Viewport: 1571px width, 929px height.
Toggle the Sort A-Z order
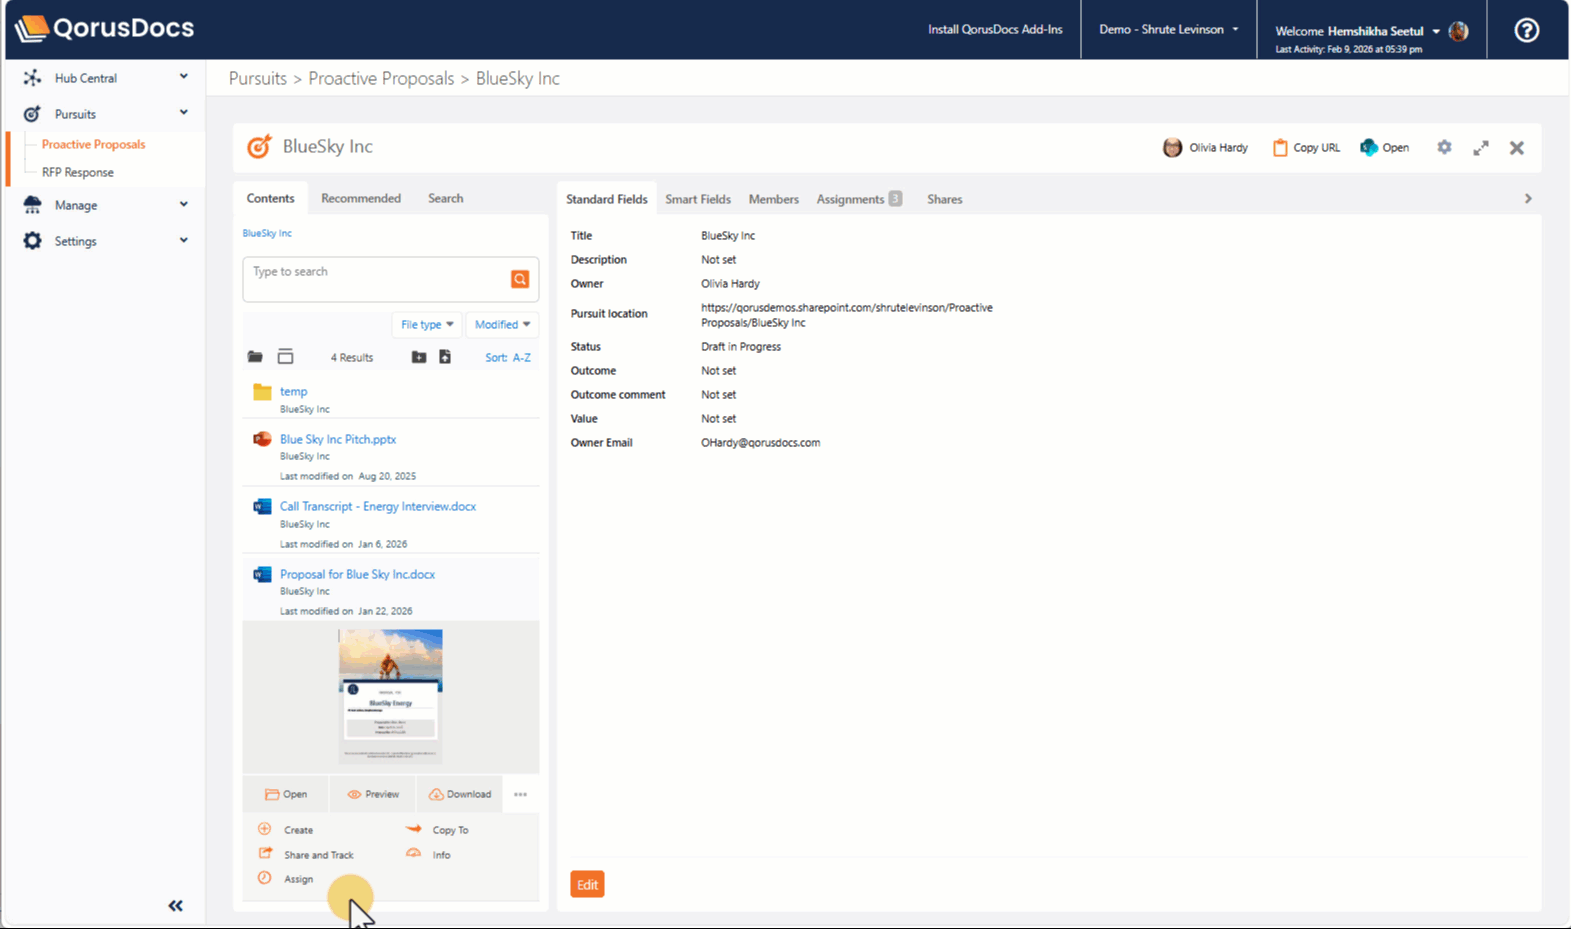[x=508, y=357]
